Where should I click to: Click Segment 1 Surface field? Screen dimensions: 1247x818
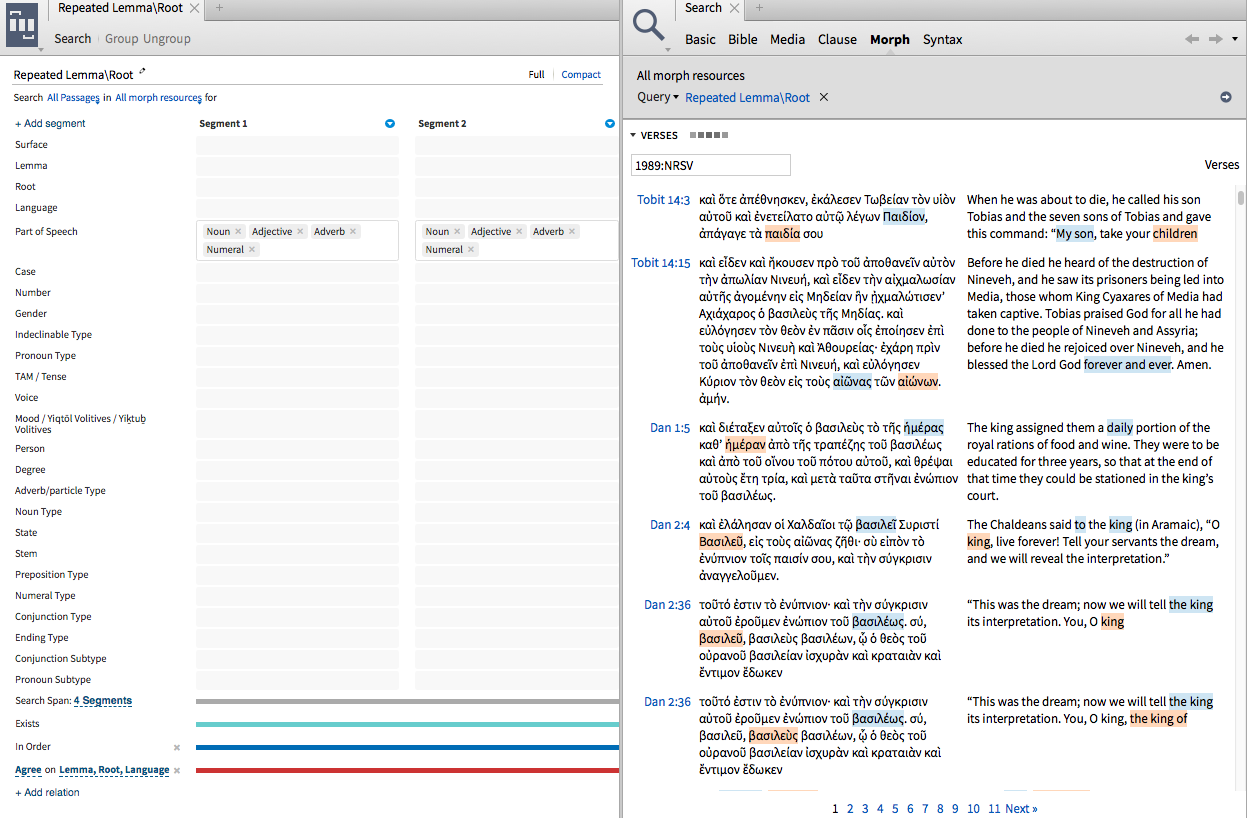[297, 145]
